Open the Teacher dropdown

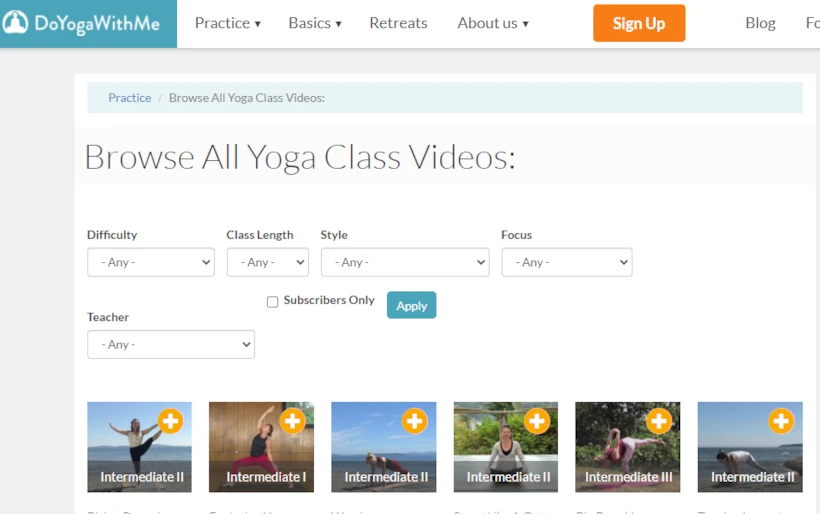[x=171, y=344]
